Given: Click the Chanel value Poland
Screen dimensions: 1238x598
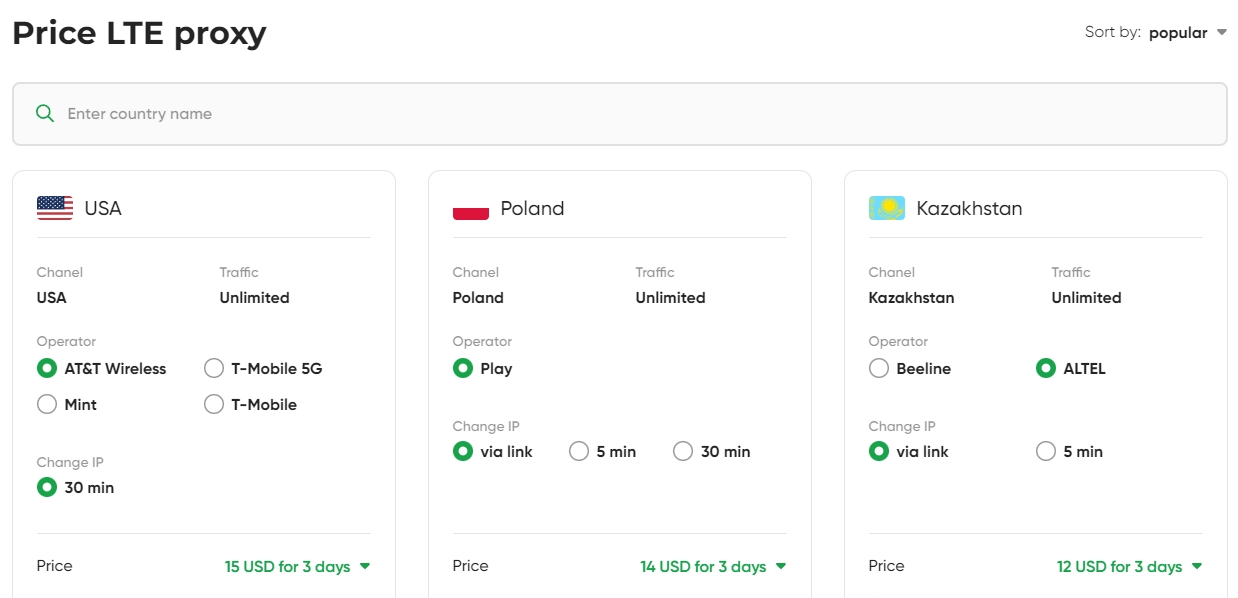Looking at the screenshot, I should pos(478,297).
